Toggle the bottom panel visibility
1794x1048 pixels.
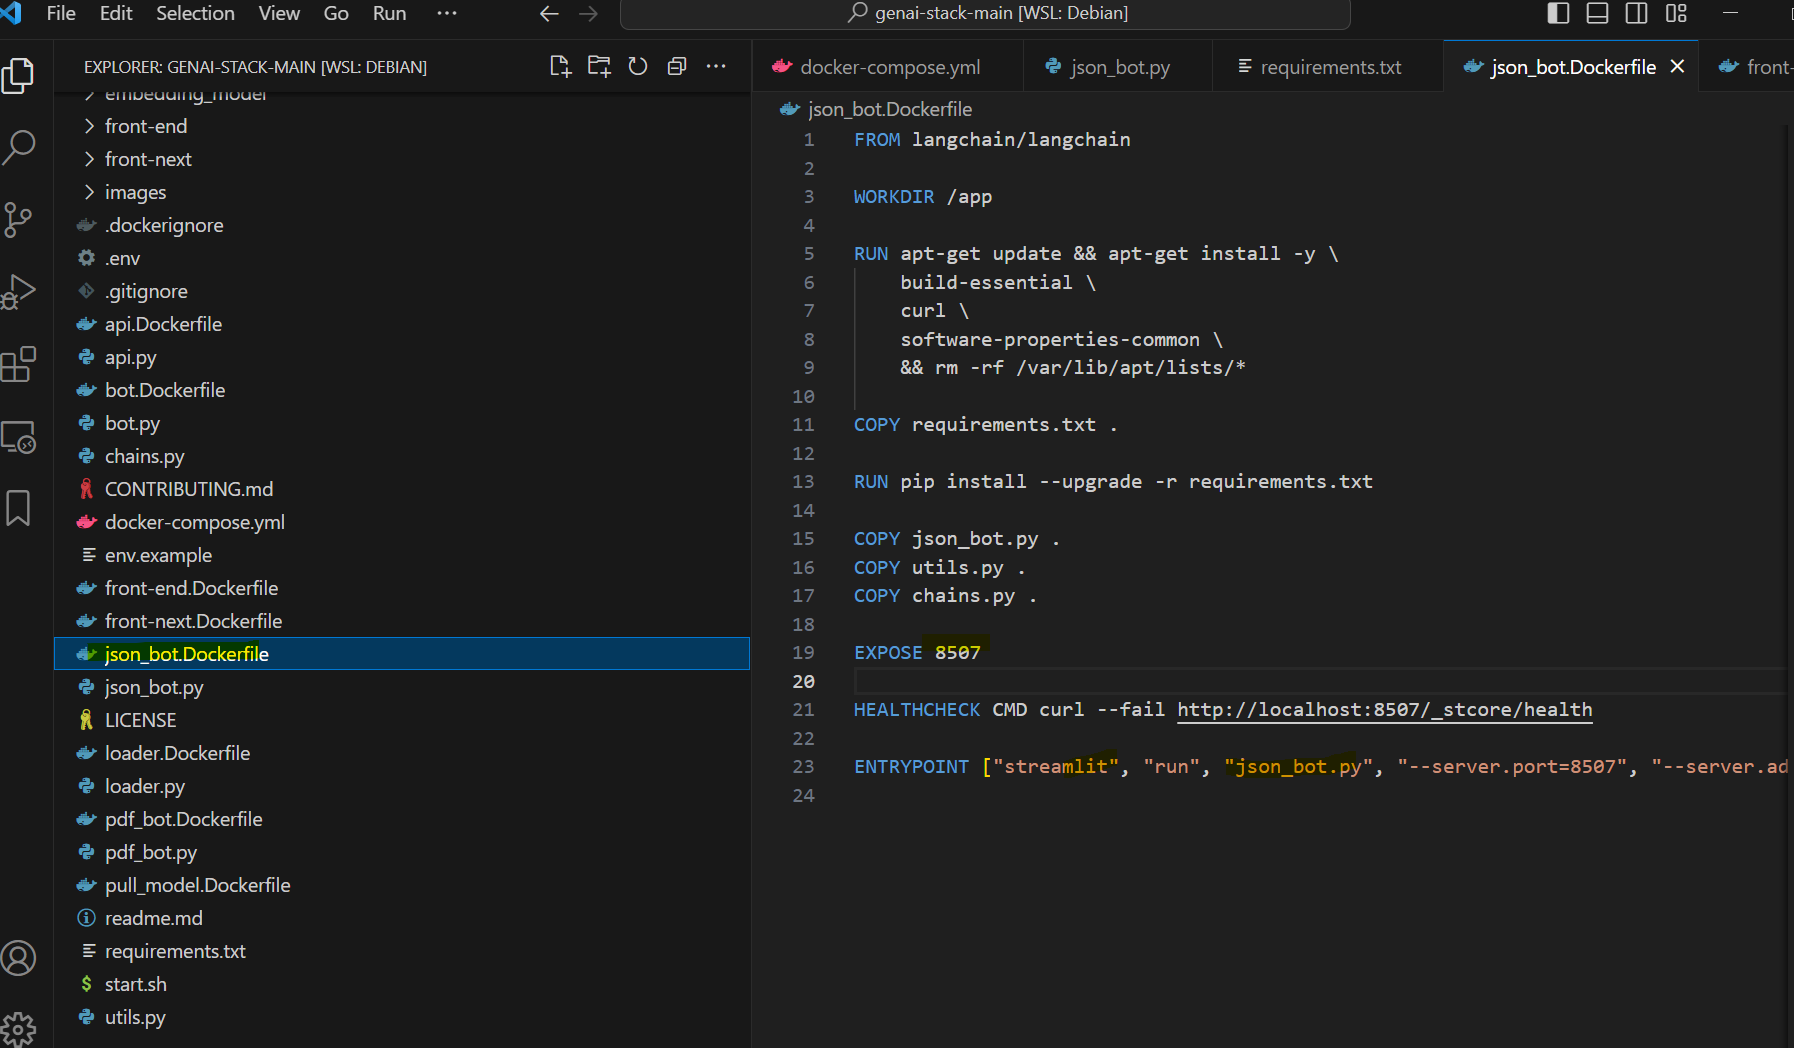click(x=1597, y=13)
